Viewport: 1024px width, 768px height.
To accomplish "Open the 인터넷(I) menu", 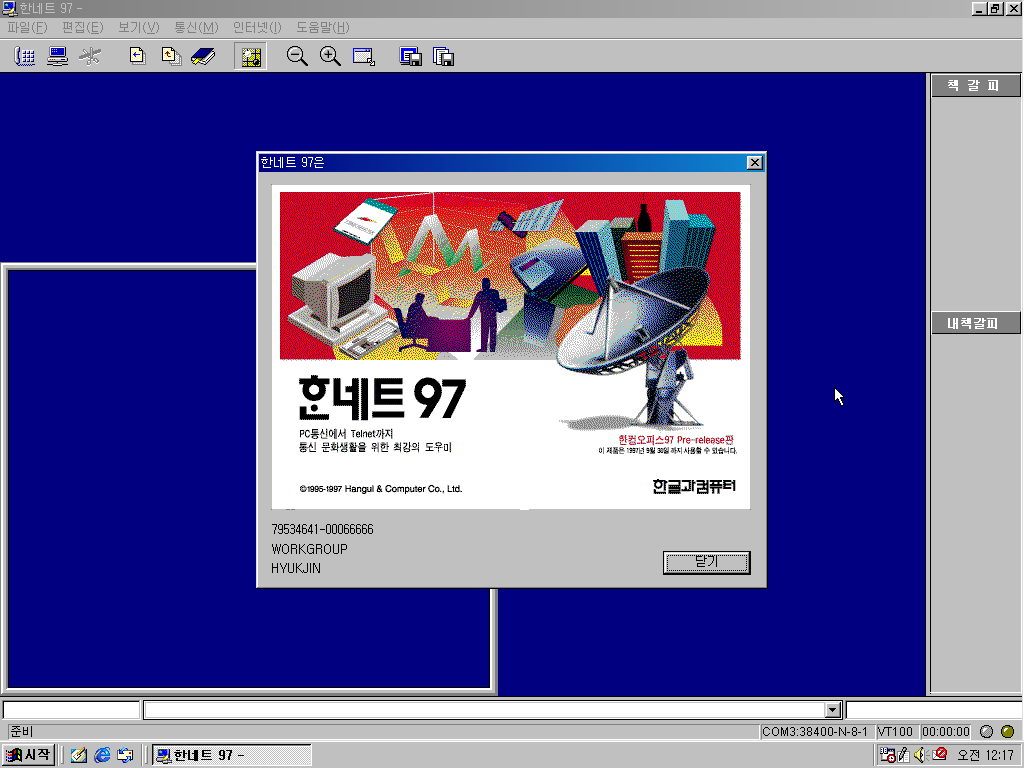I will [x=257, y=27].
